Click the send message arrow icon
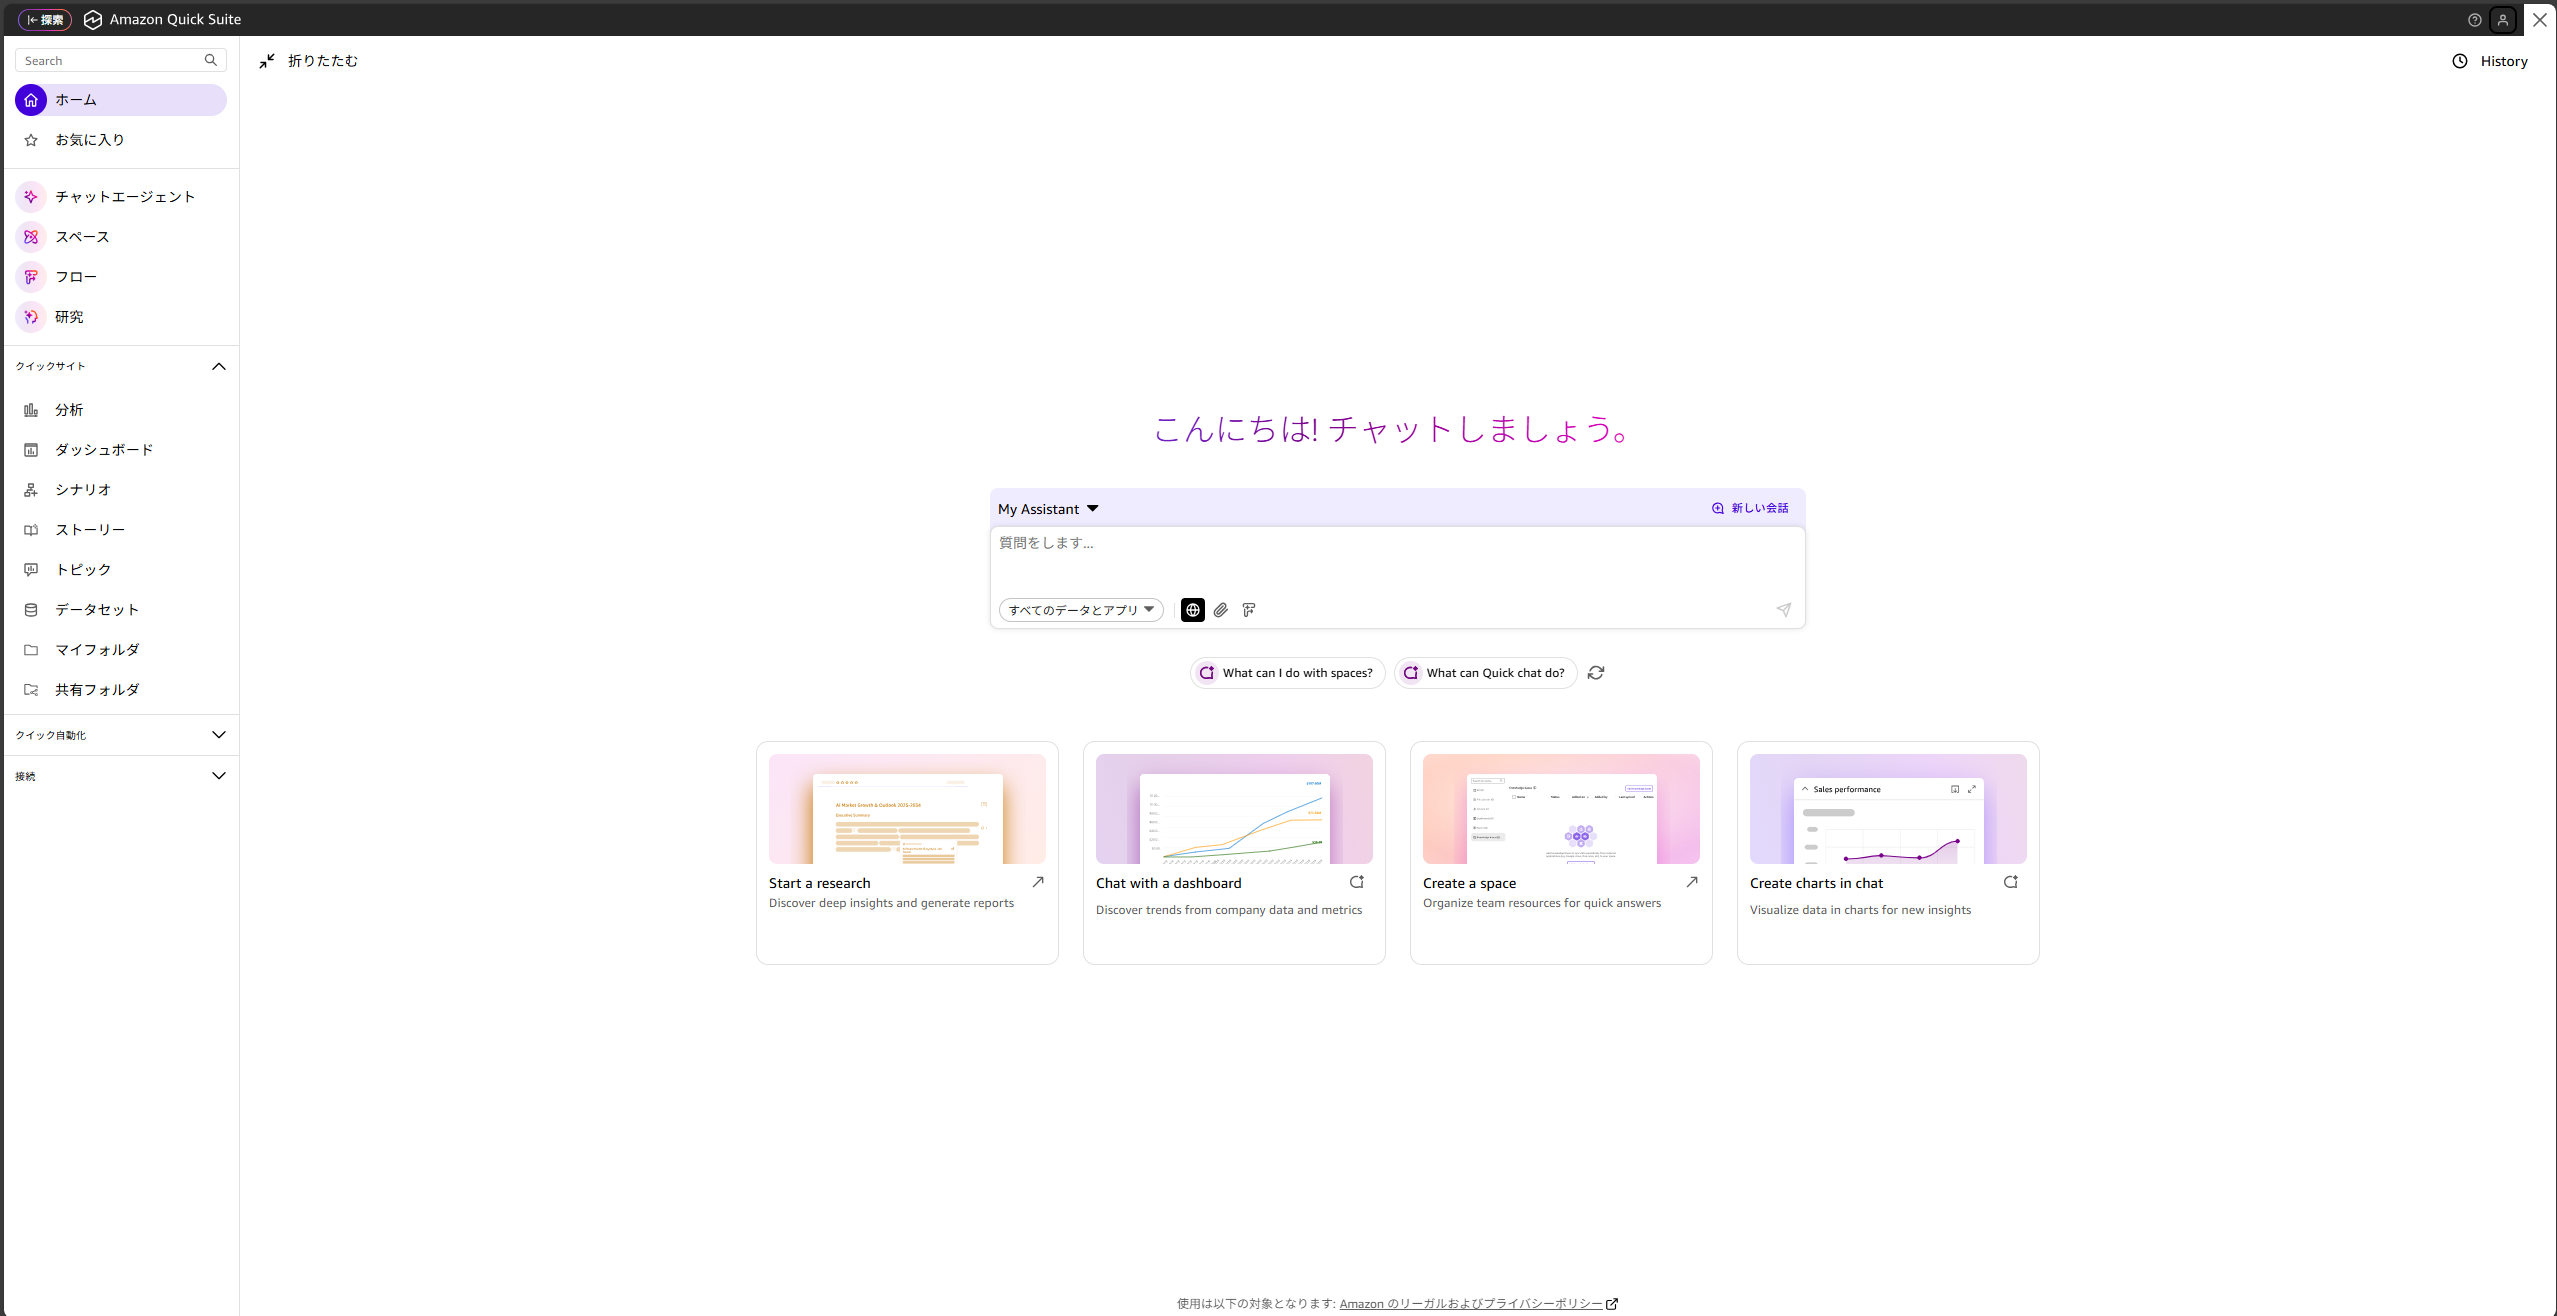 pos(1783,610)
